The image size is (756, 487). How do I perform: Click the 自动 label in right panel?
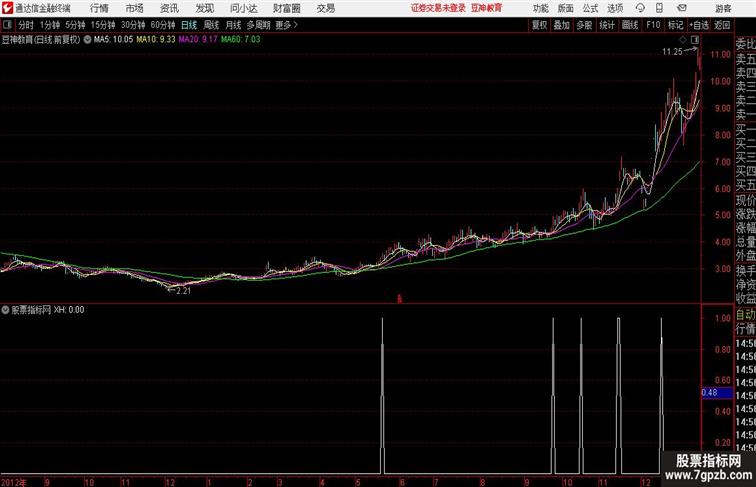[745, 315]
